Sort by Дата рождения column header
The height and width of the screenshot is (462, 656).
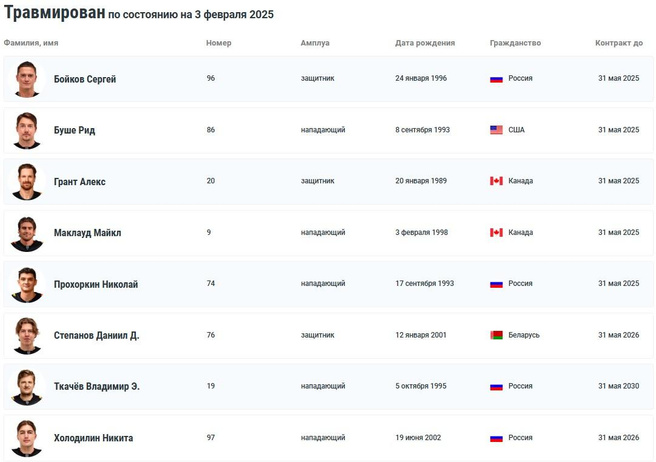coord(425,43)
